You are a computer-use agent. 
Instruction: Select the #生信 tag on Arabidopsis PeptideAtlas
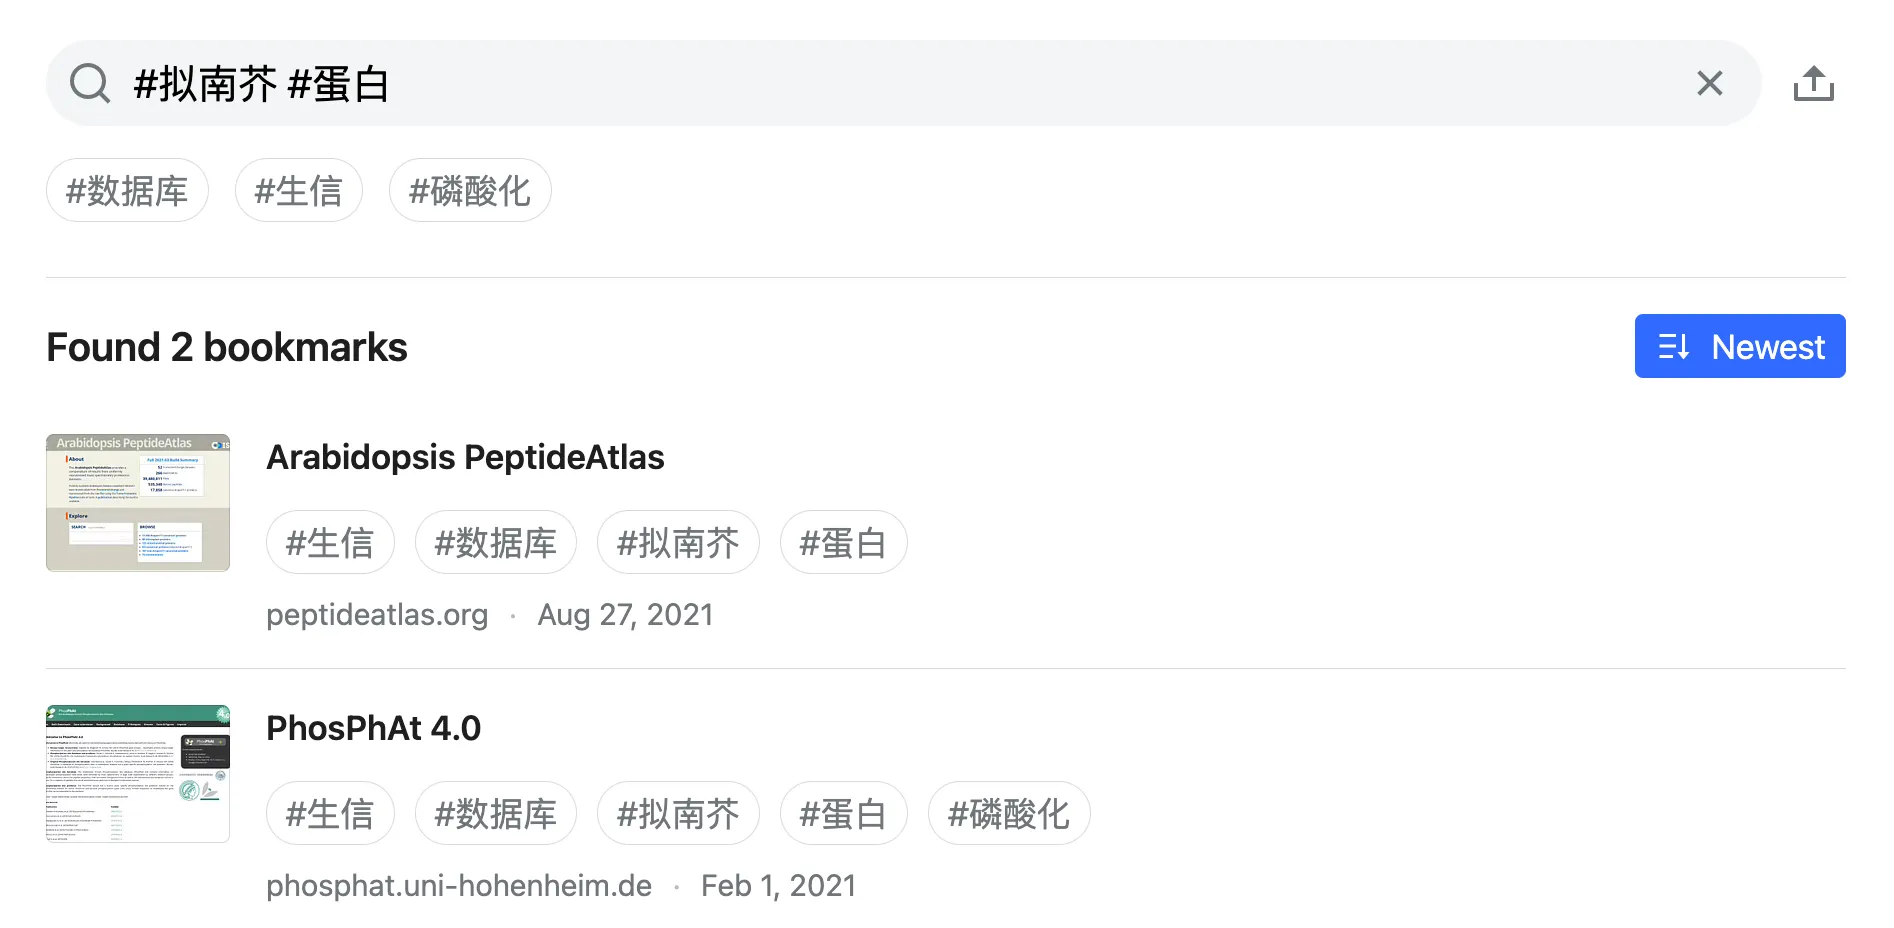point(330,542)
